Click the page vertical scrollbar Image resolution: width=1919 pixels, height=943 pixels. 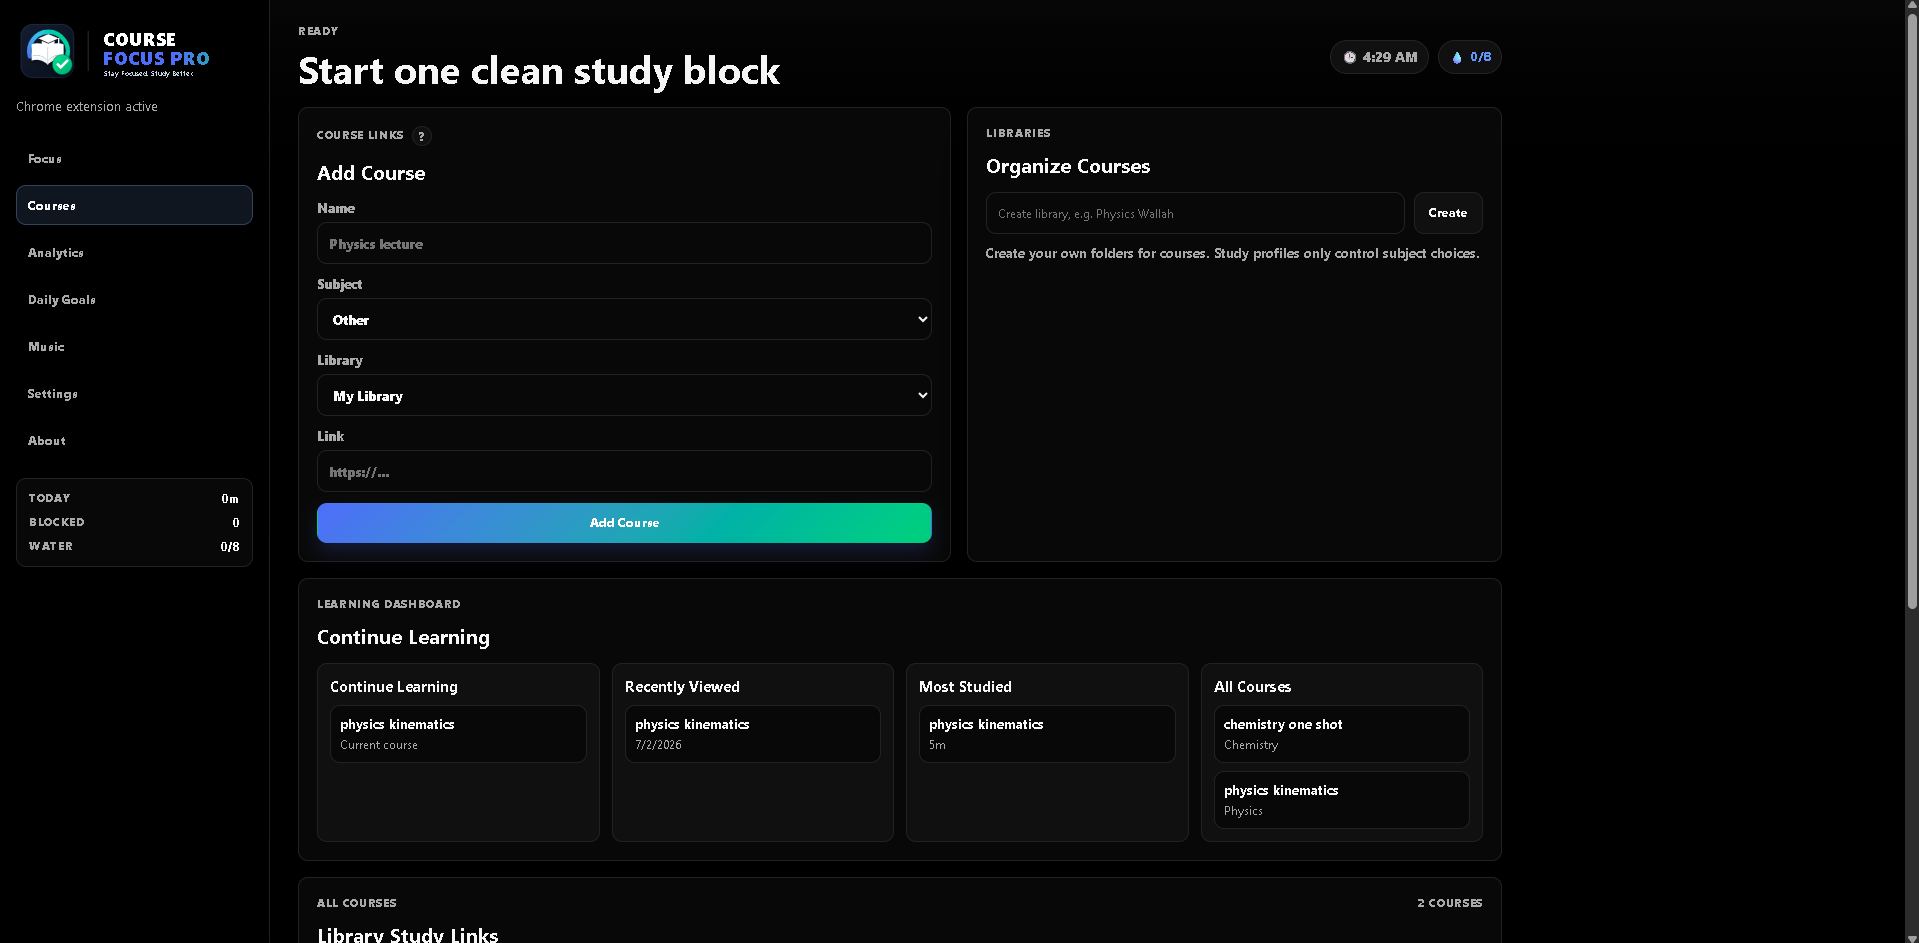pos(1911,310)
